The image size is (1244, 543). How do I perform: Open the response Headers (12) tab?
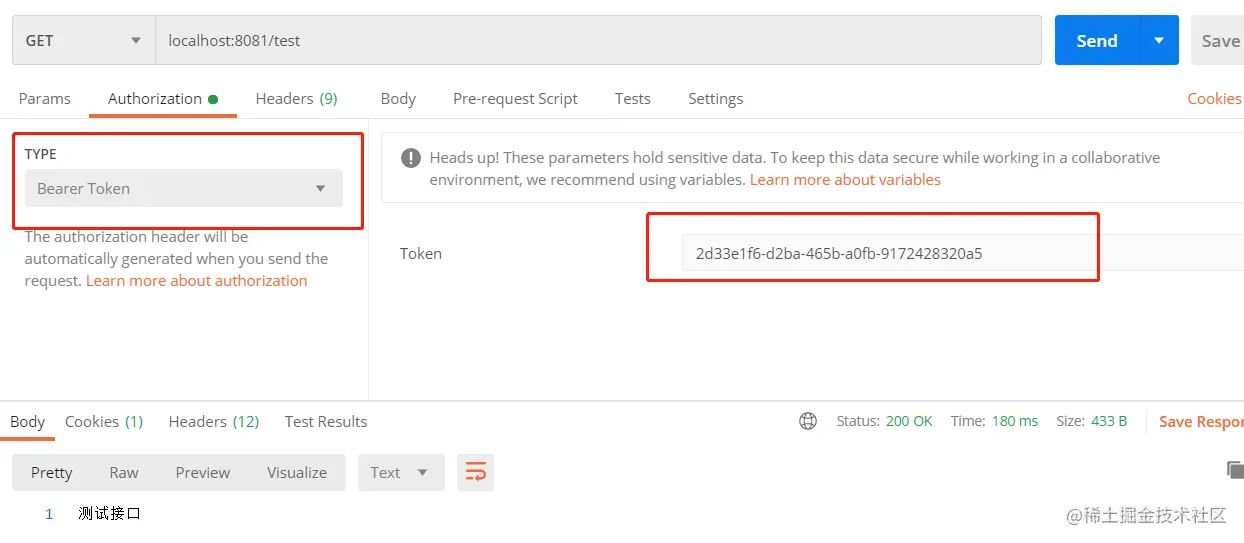tap(214, 421)
